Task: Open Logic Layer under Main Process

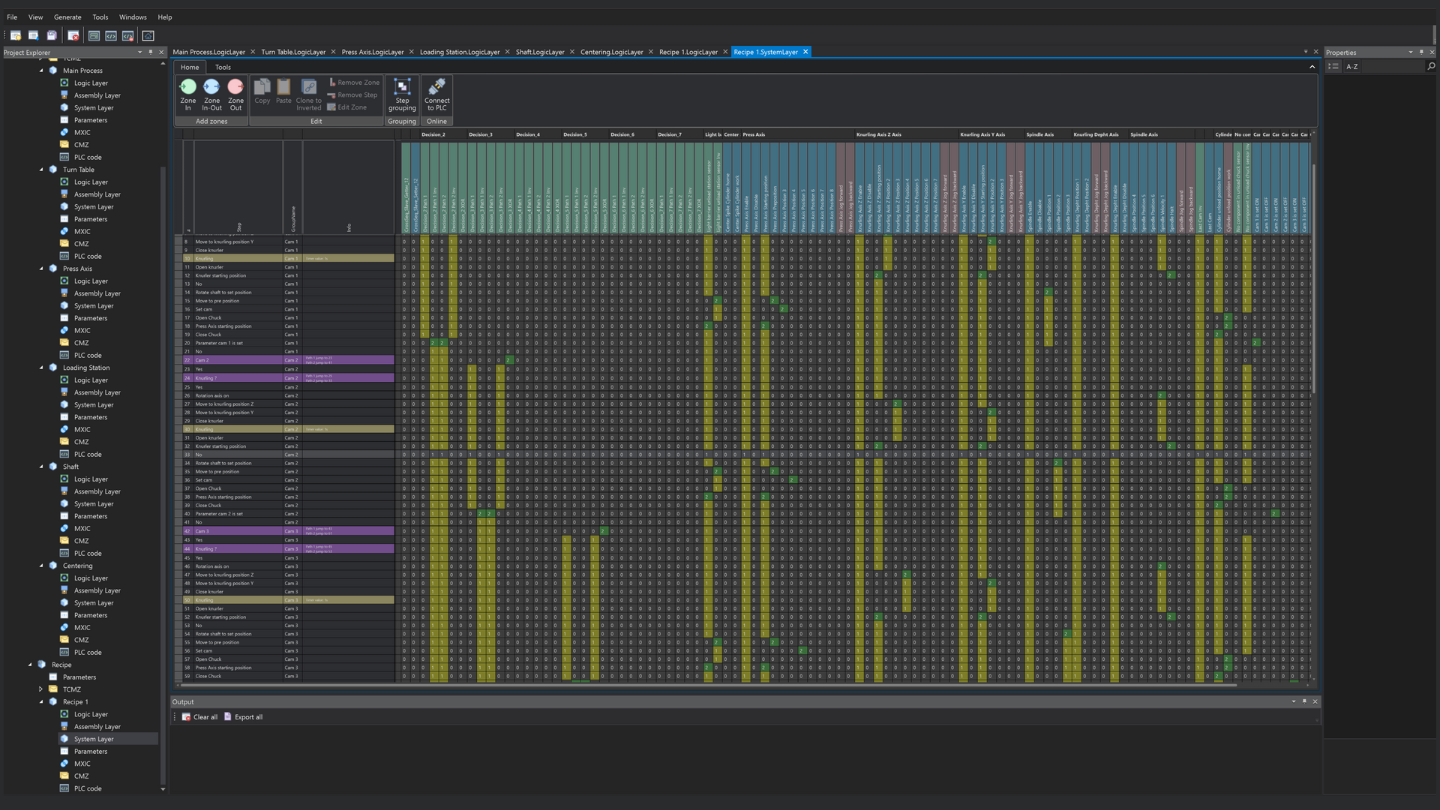Action: (x=91, y=83)
